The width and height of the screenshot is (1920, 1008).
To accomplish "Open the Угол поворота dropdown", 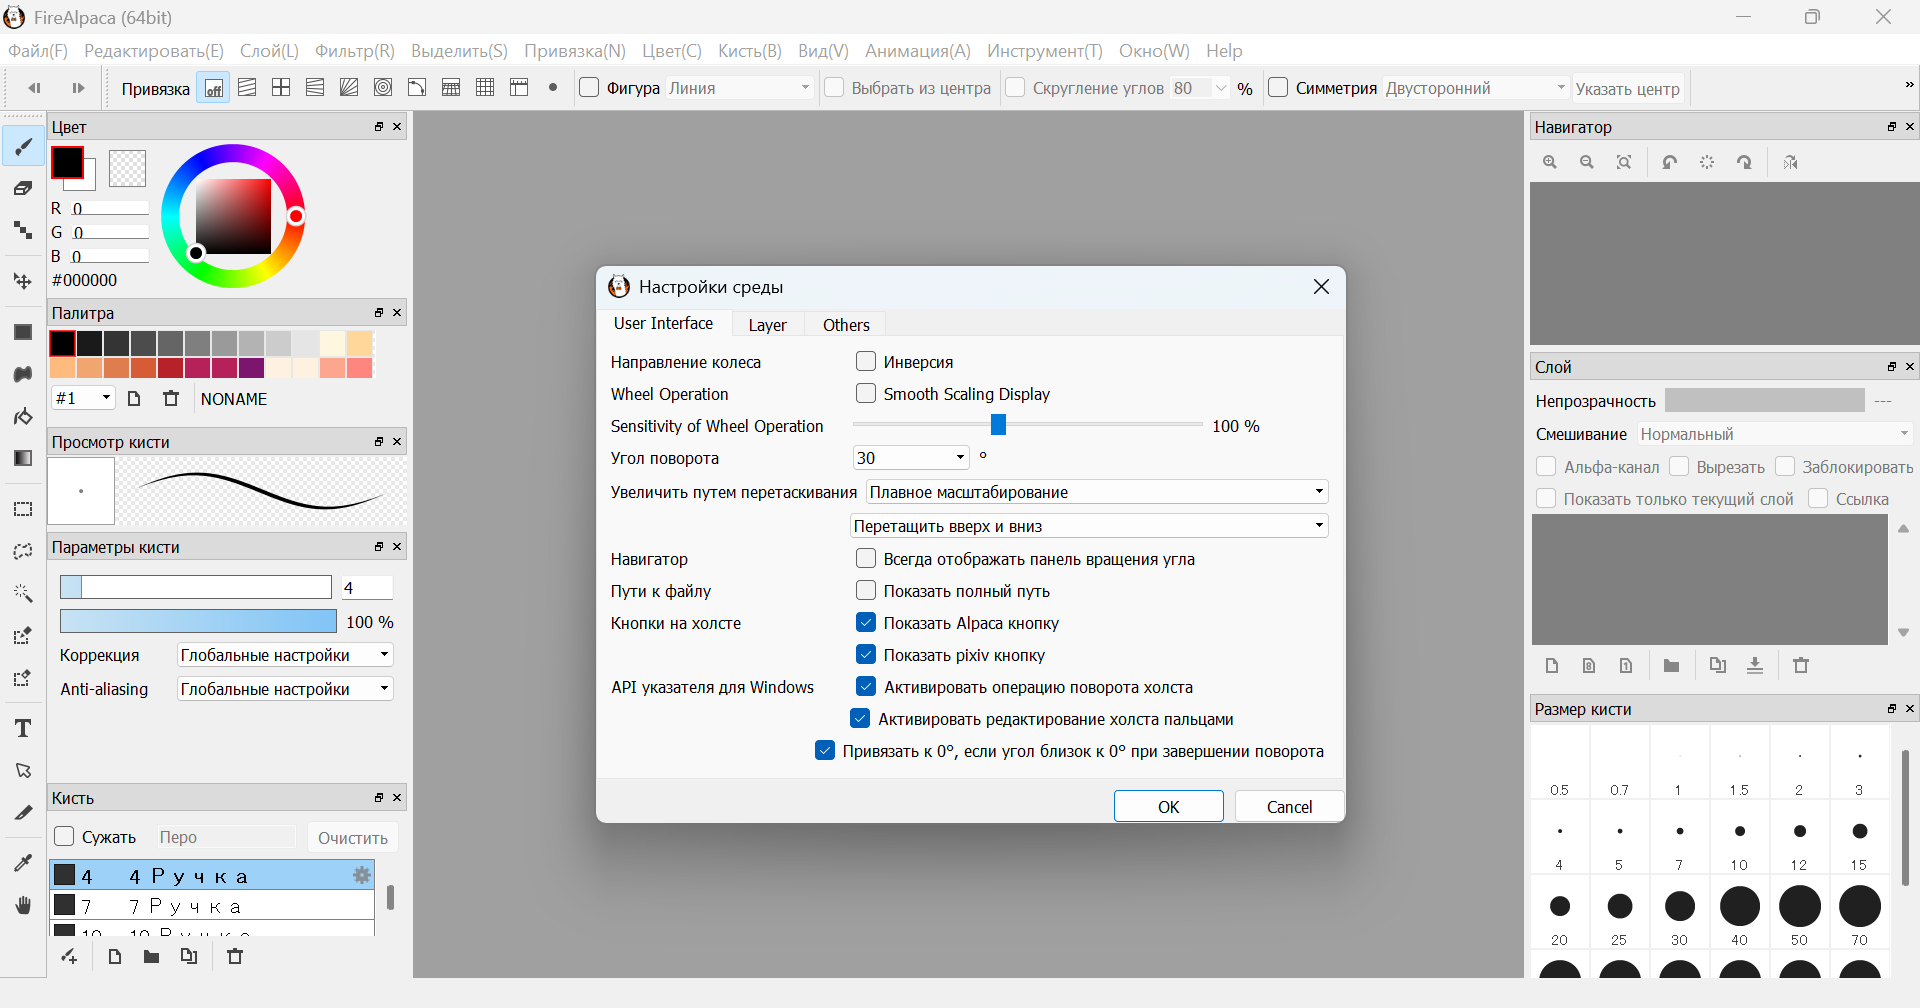I will pyautogui.click(x=911, y=458).
